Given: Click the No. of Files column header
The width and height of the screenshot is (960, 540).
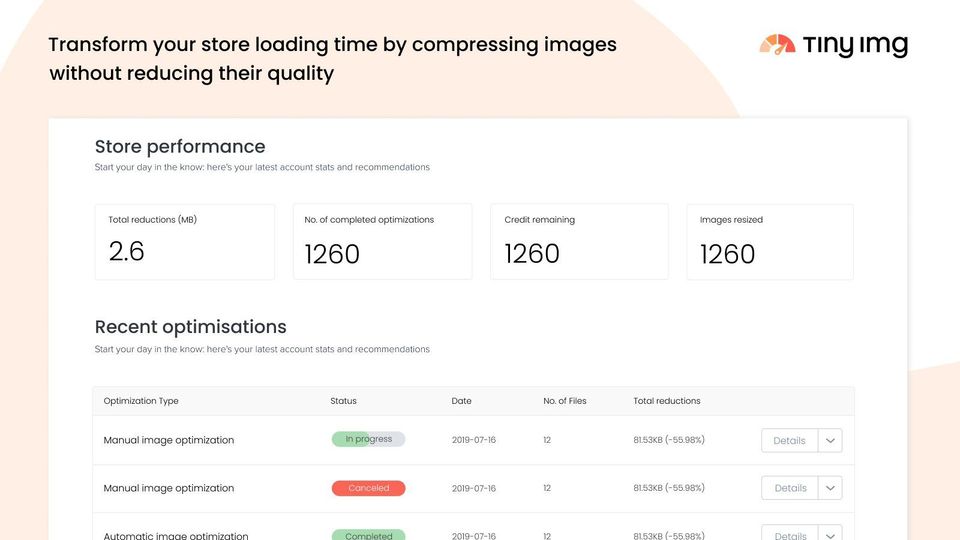Looking at the screenshot, I should (x=564, y=401).
